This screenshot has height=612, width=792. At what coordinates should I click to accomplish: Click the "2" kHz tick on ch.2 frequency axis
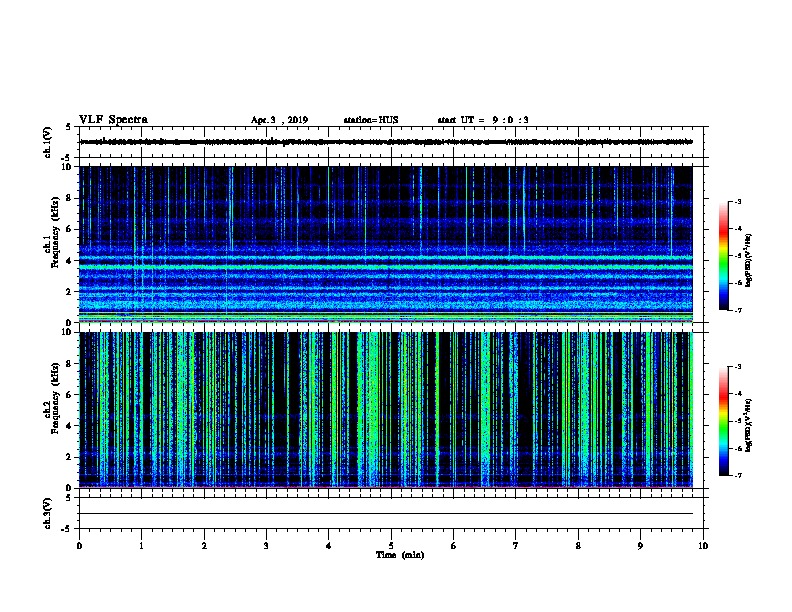[x=71, y=457]
